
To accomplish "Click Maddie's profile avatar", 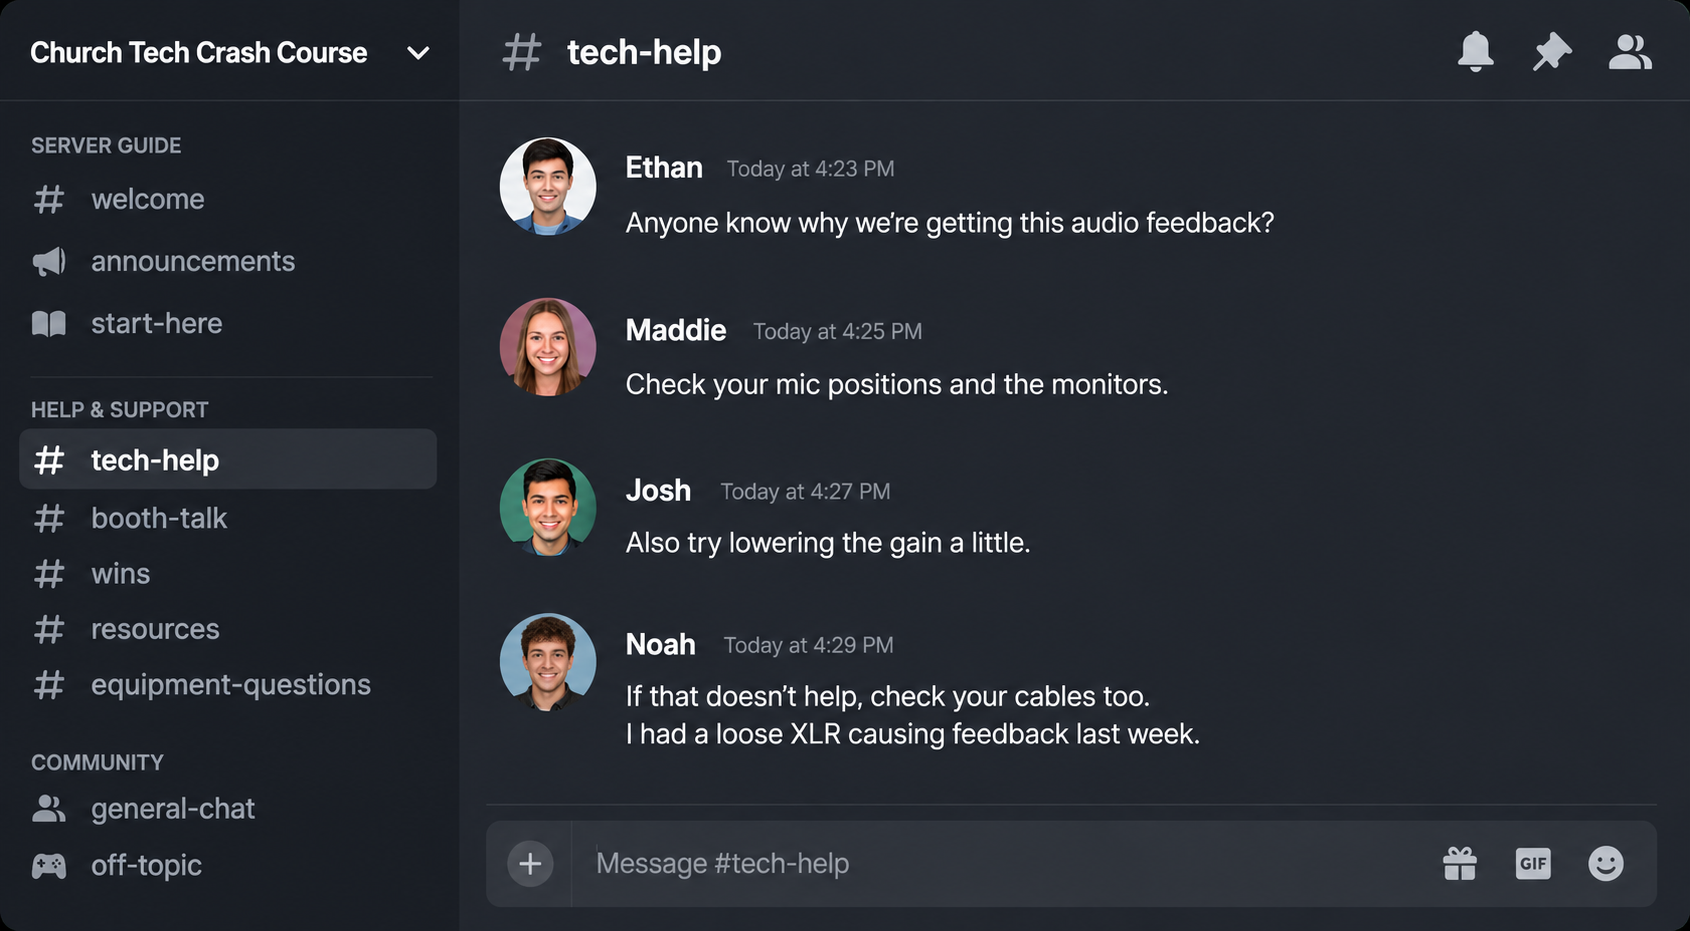I will 548,347.
